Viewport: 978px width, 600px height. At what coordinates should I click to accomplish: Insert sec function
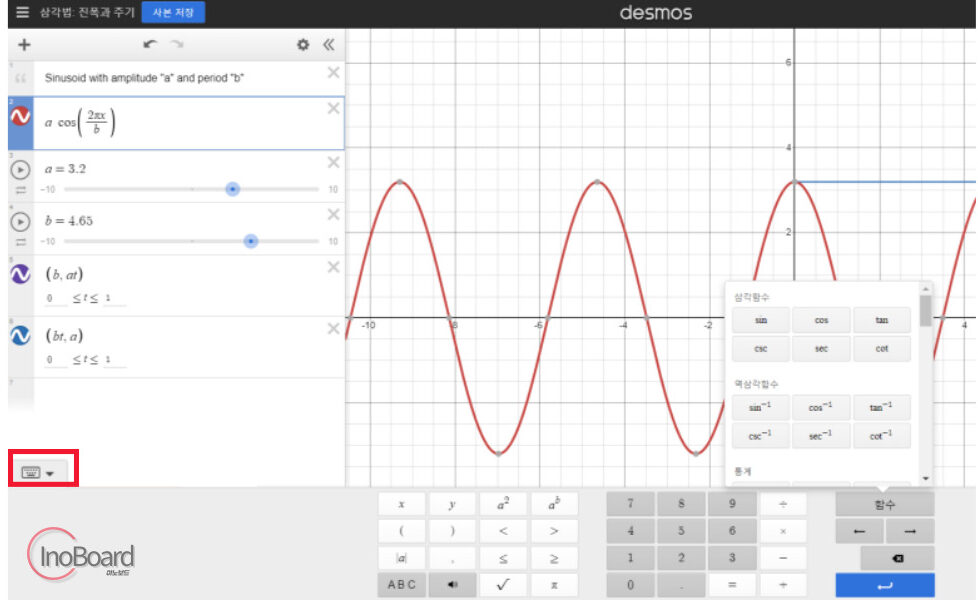821,349
